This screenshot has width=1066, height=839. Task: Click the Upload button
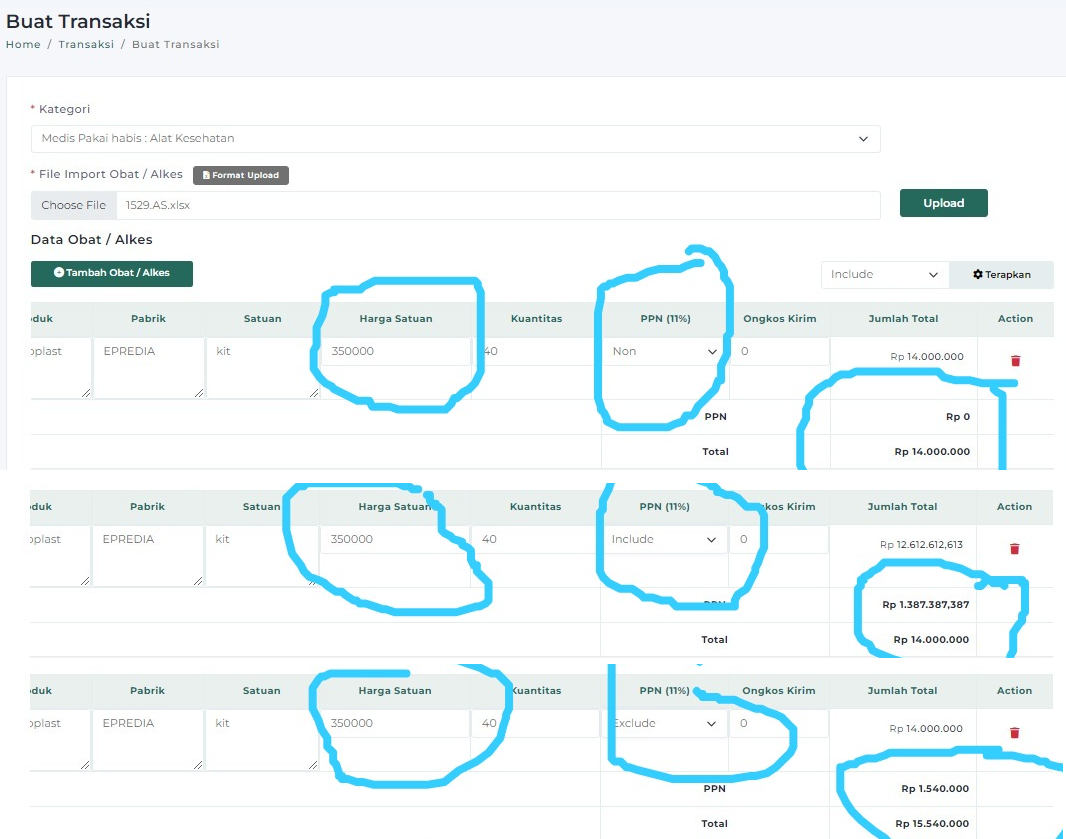(944, 203)
